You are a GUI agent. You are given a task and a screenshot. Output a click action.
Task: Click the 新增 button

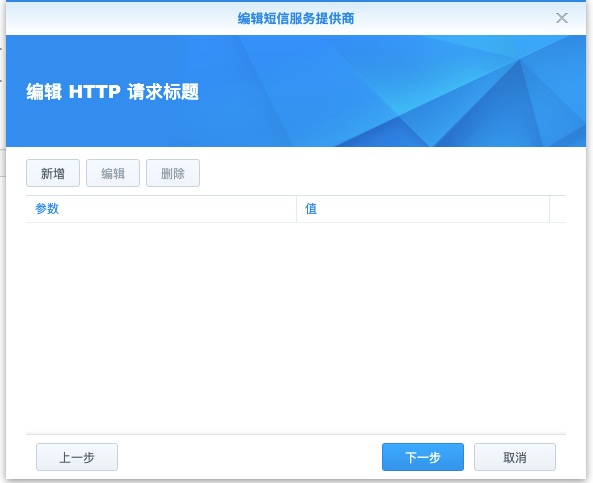53,173
